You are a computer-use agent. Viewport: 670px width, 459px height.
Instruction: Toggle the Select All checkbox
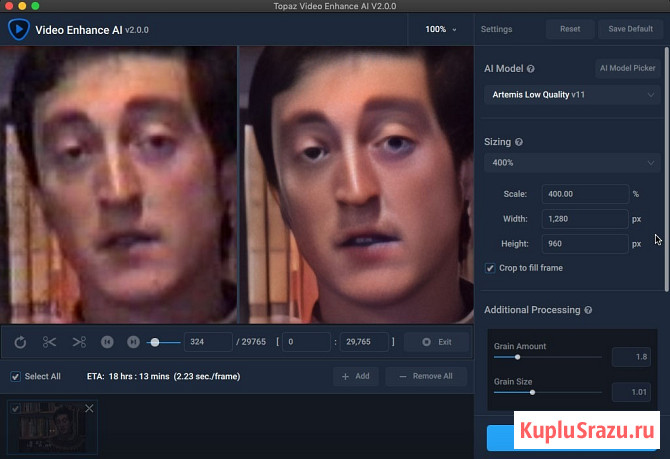15,377
